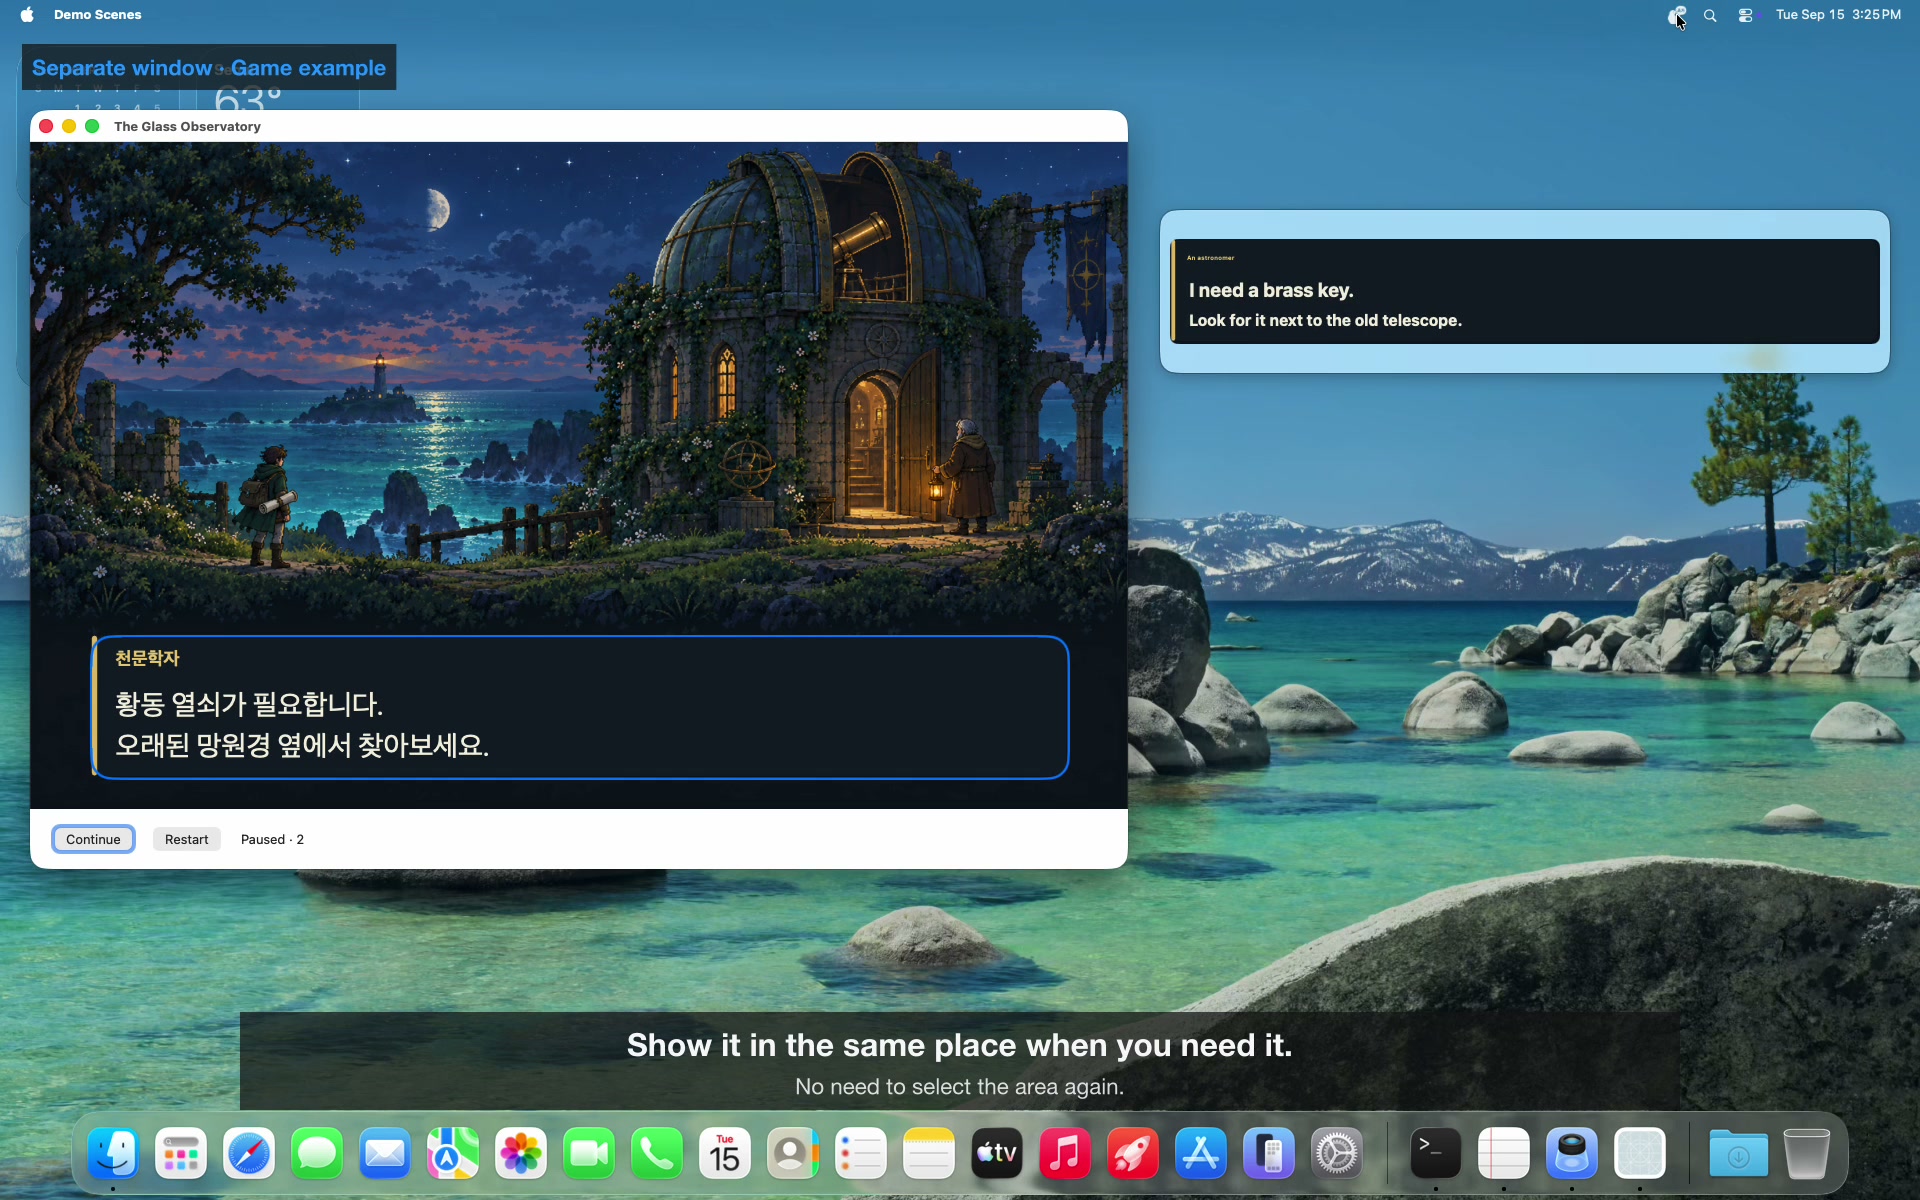Viewport: 1920px width, 1200px height.
Task: Click the translator status icon in the menu bar
Action: click(x=1677, y=15)
